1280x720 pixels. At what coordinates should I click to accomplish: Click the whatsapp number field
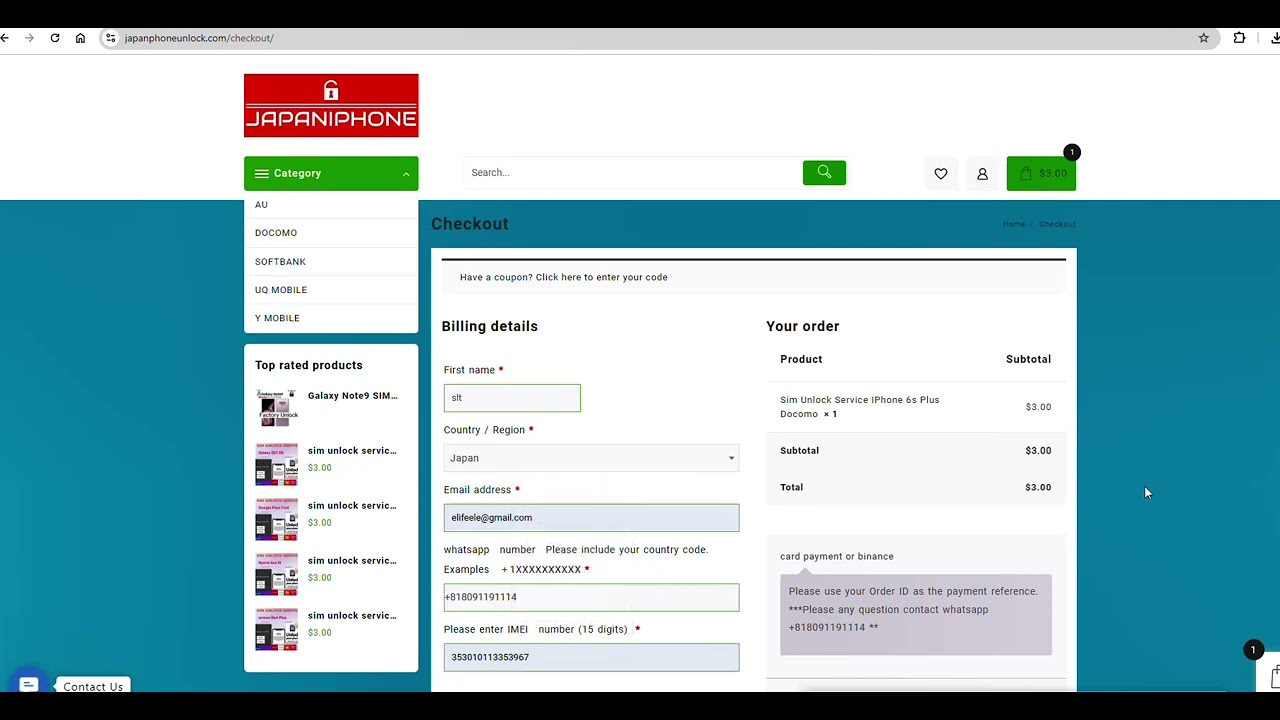point(591,597)
